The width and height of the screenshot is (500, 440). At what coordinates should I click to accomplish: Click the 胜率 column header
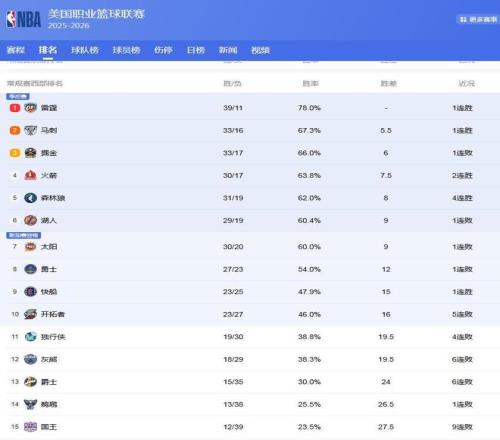tap(310, 83)
